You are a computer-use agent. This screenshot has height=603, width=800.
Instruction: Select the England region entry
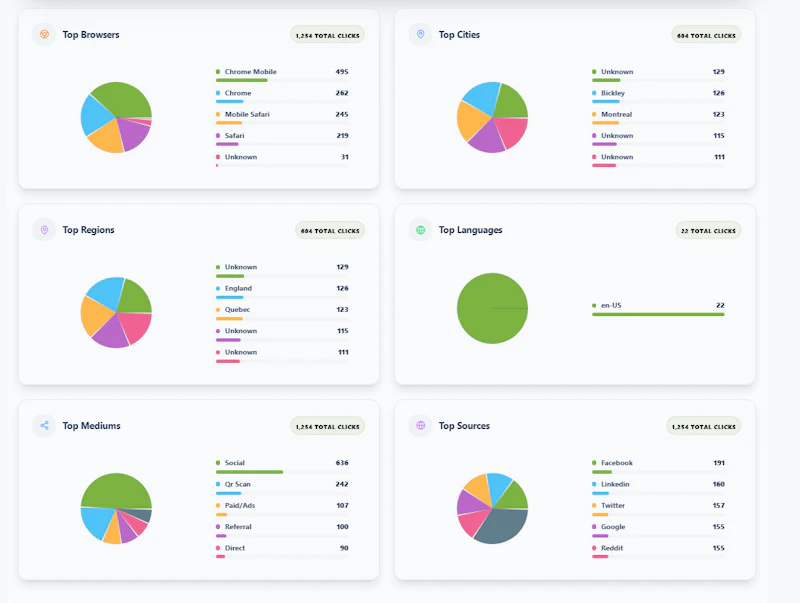[282, 292]
